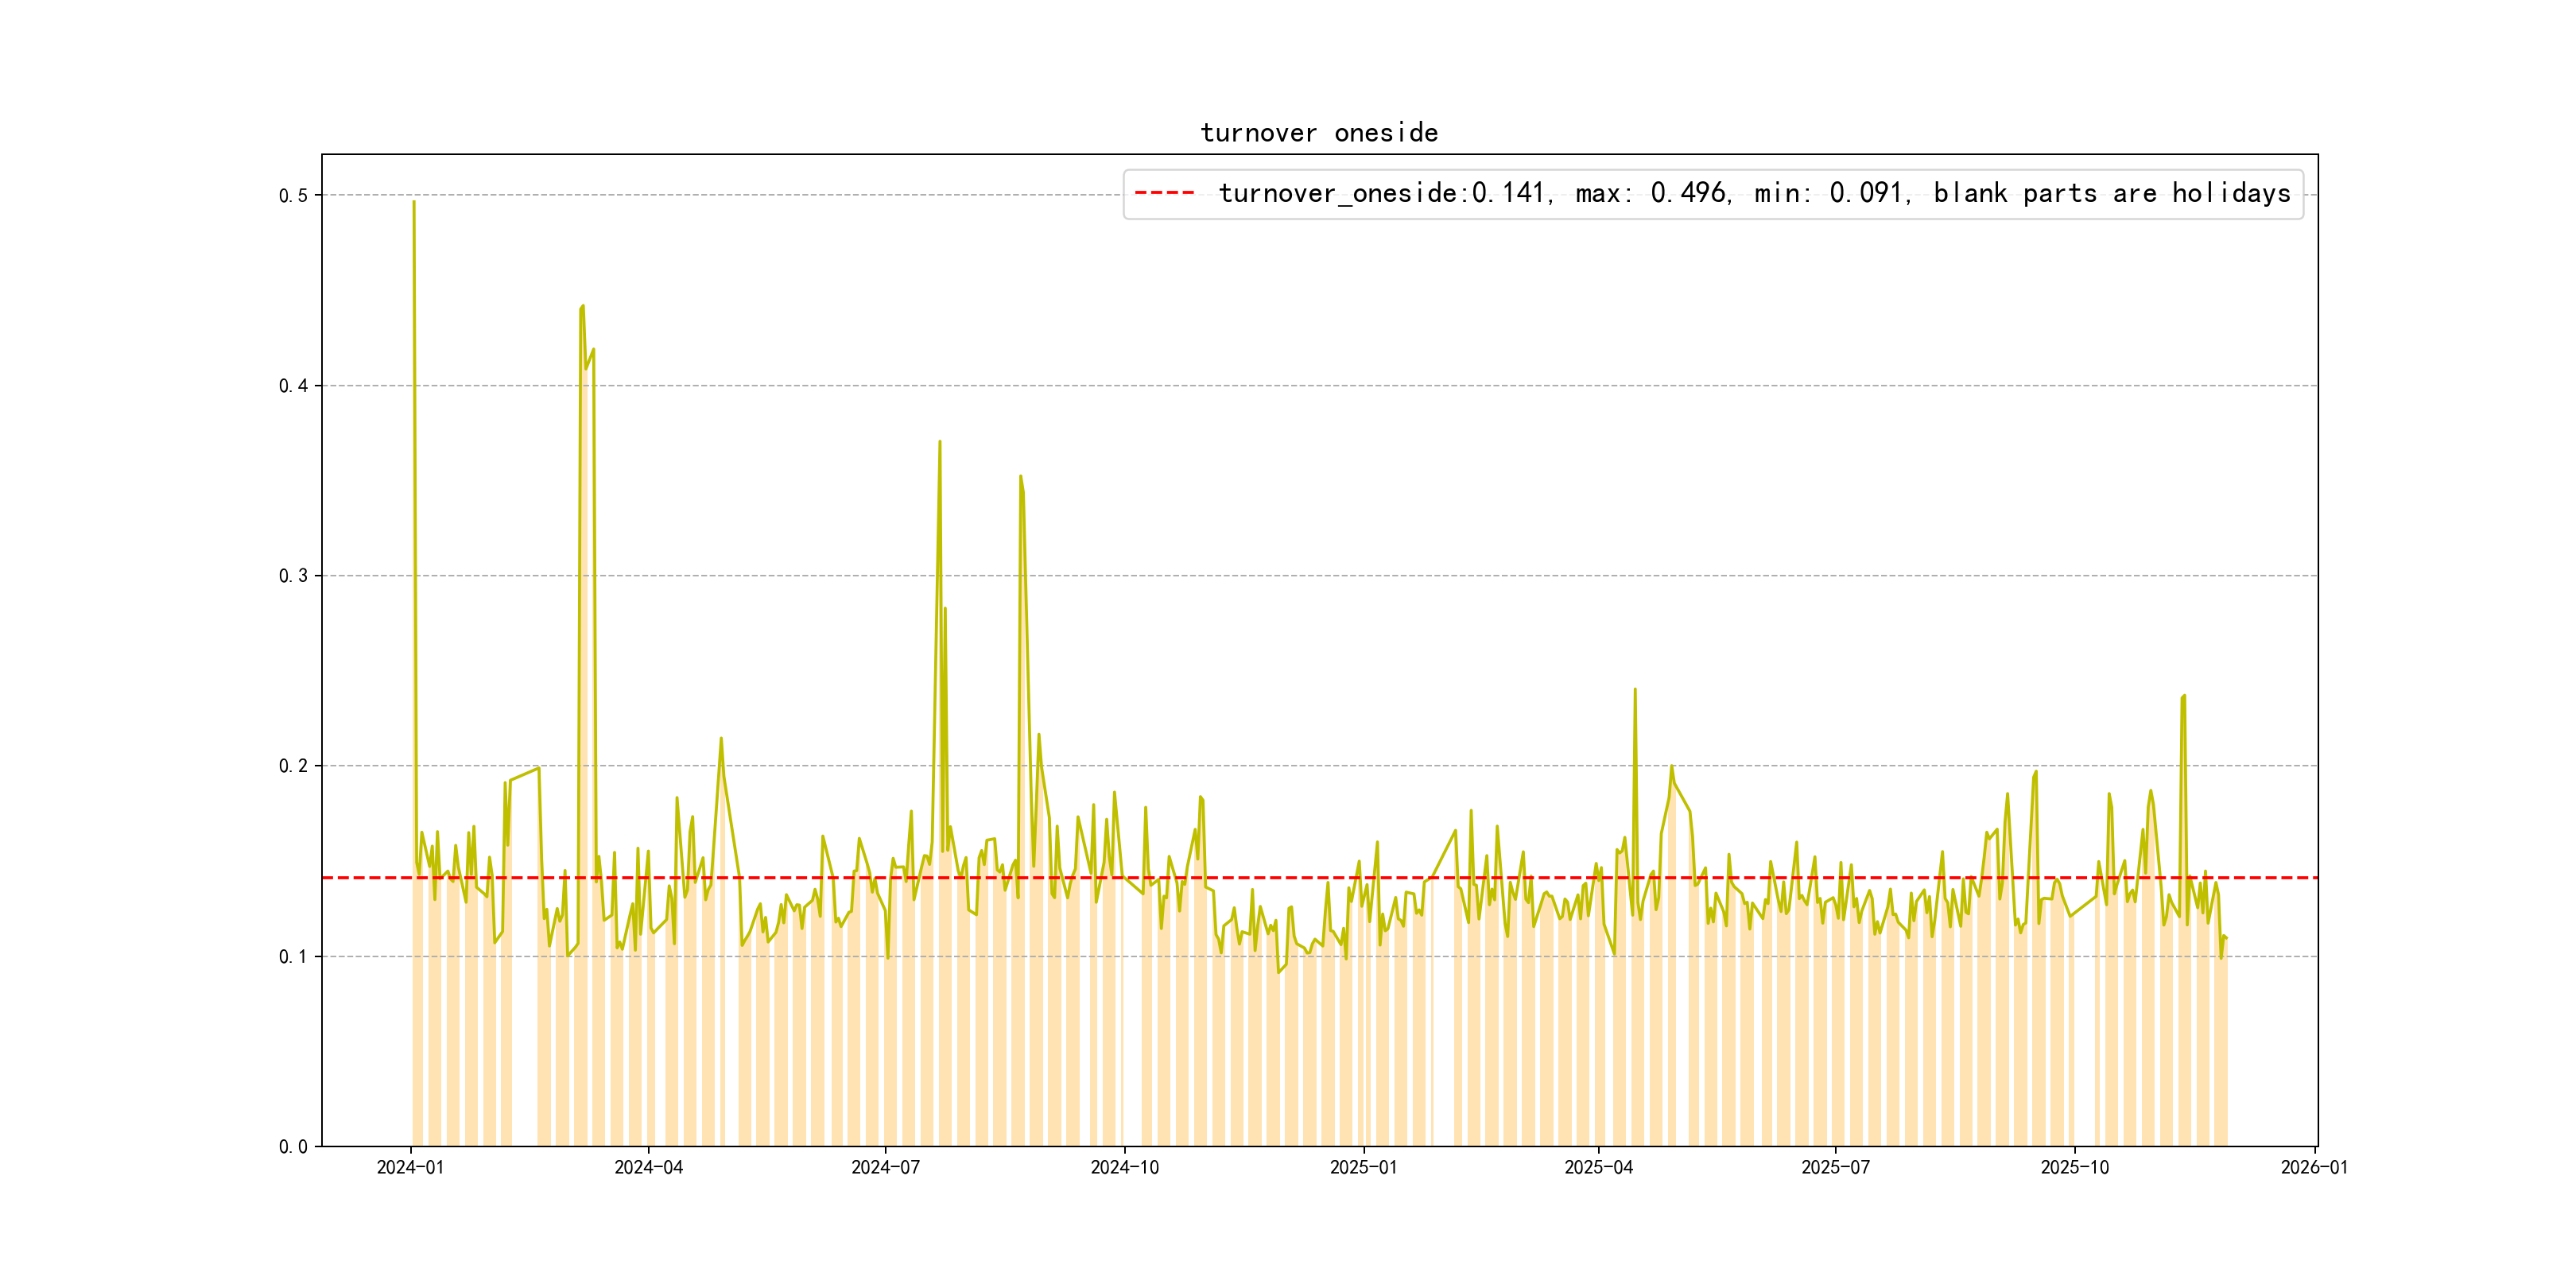Click the 0.5 y-axis tick label
Screen dimensions: 2576x1288
(x=293, y=196)
